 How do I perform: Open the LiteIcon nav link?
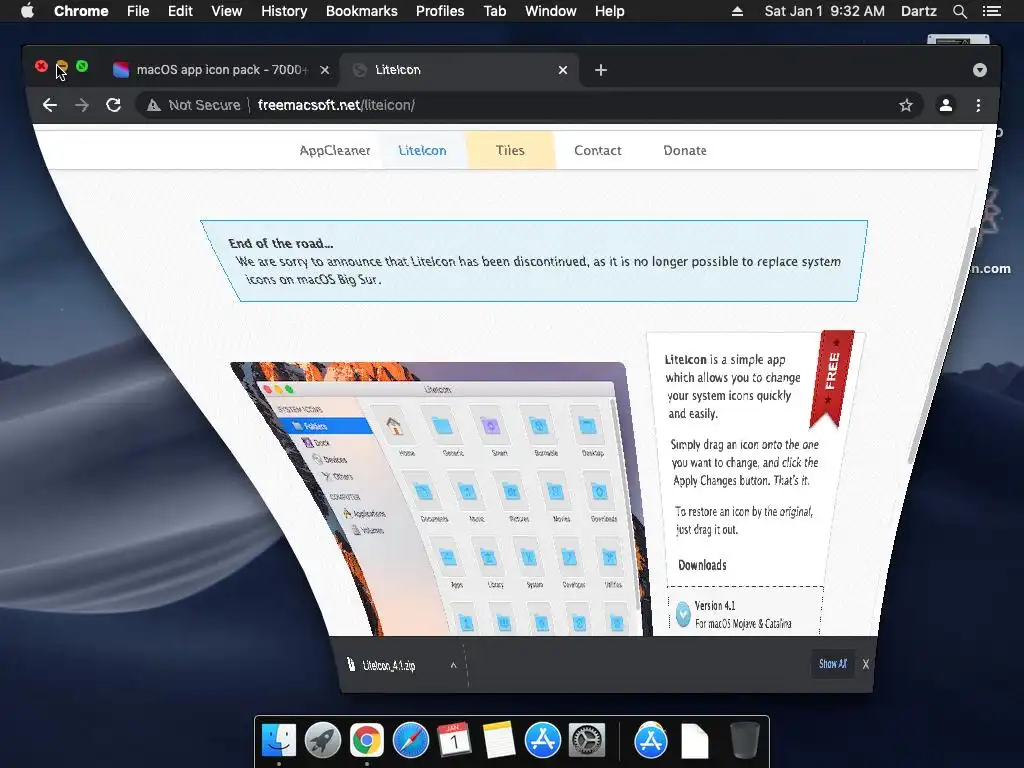point(423,150)
